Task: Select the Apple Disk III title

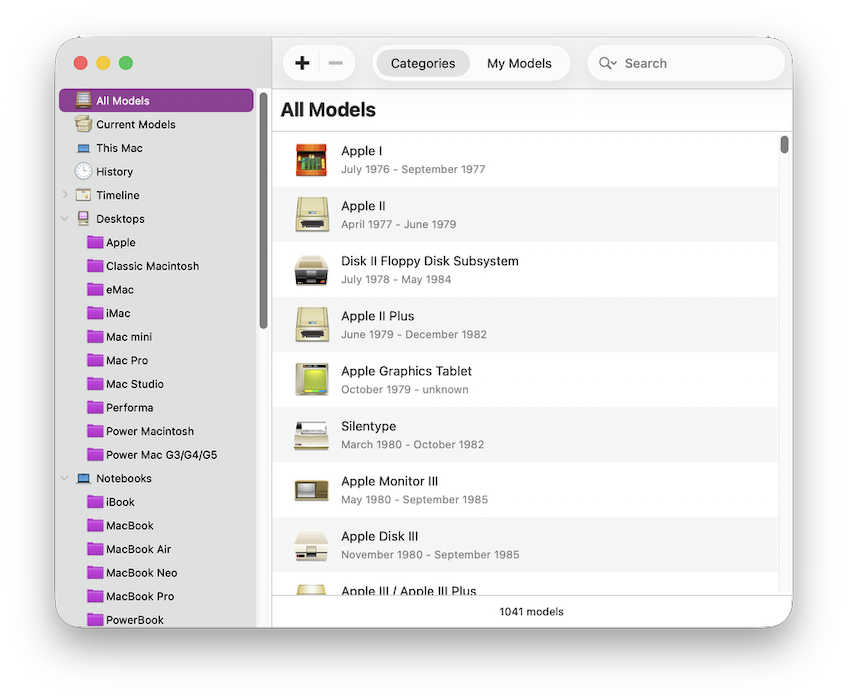Action: point(380,537)
